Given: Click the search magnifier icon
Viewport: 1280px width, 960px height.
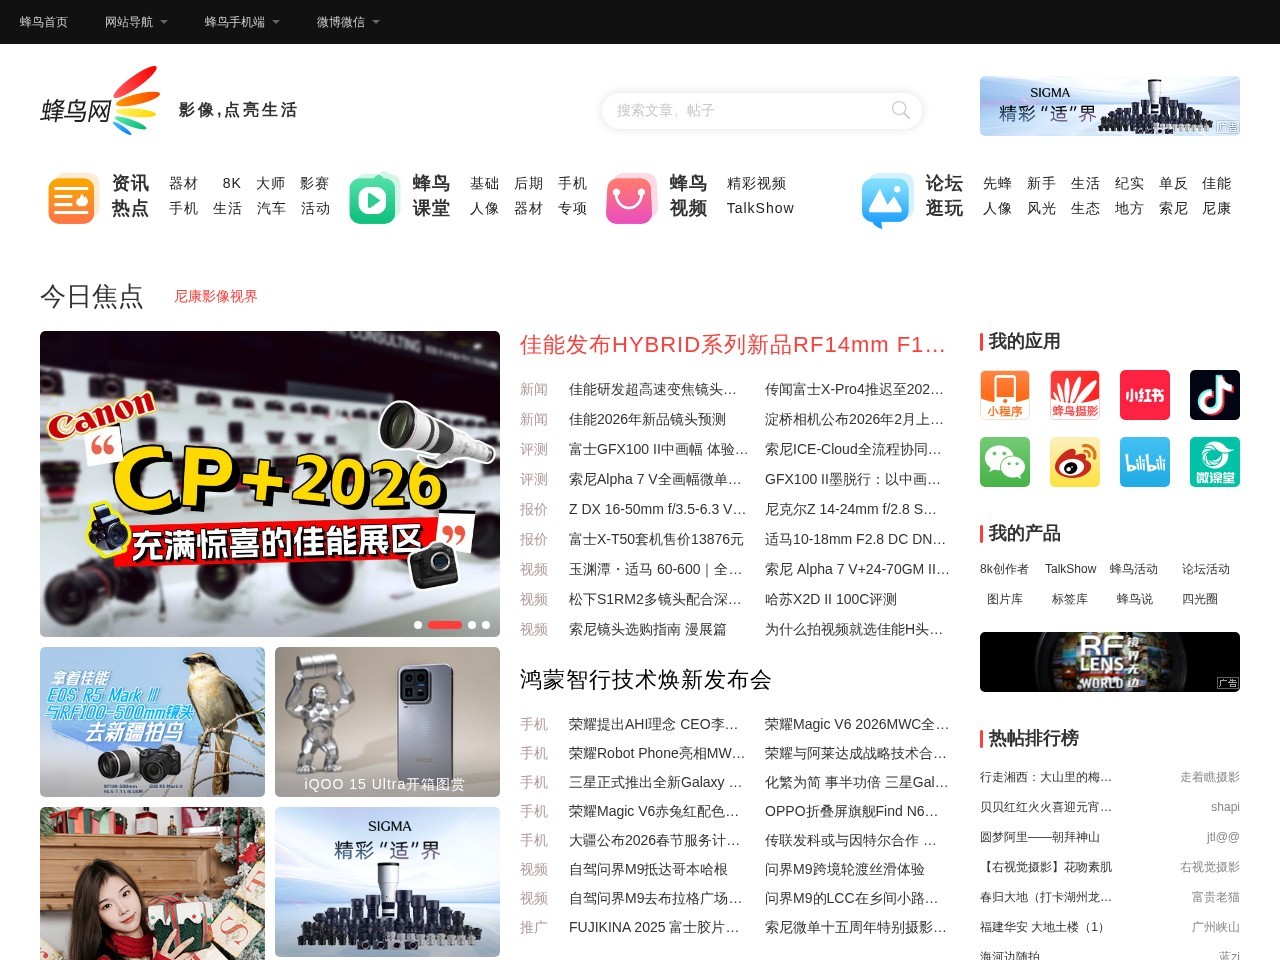Looking at the screenshot, I should pyautogui.click(x=900, y=110).
